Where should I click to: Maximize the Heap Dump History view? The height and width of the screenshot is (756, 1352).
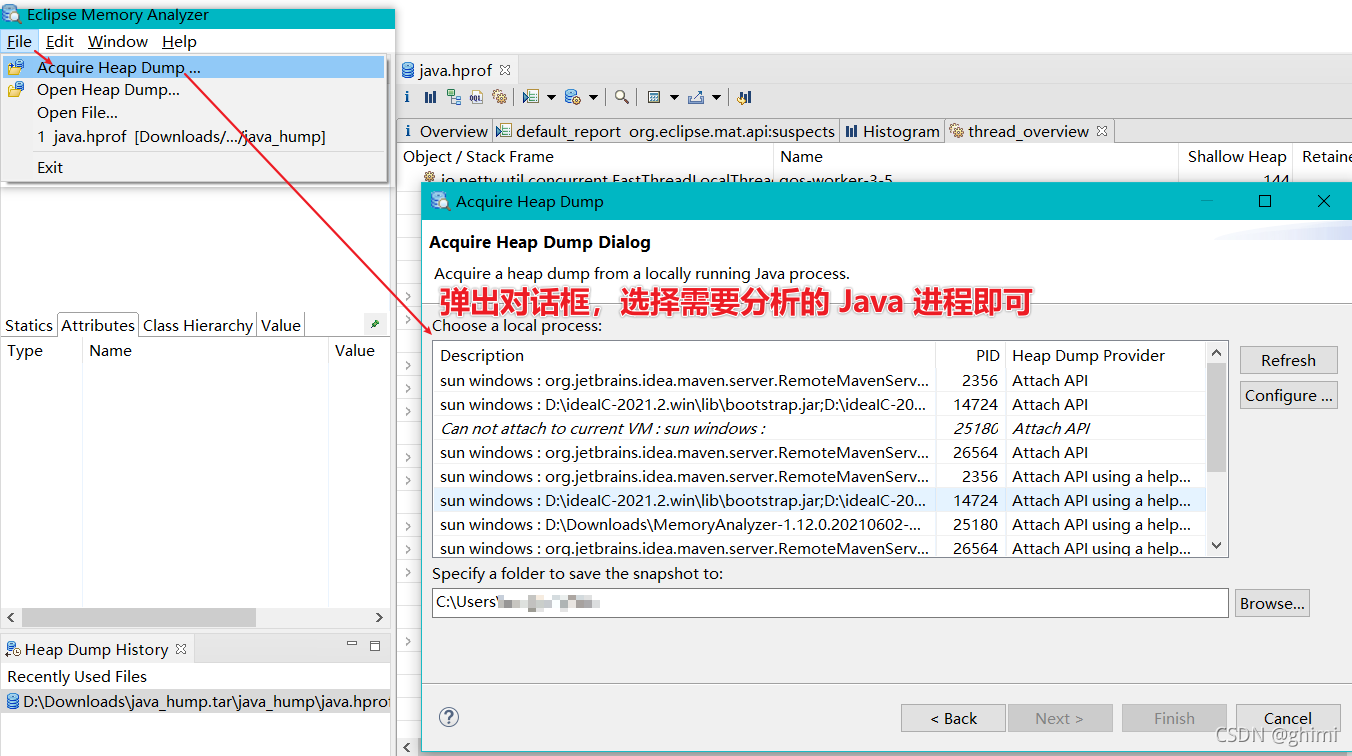pos(375,646)
